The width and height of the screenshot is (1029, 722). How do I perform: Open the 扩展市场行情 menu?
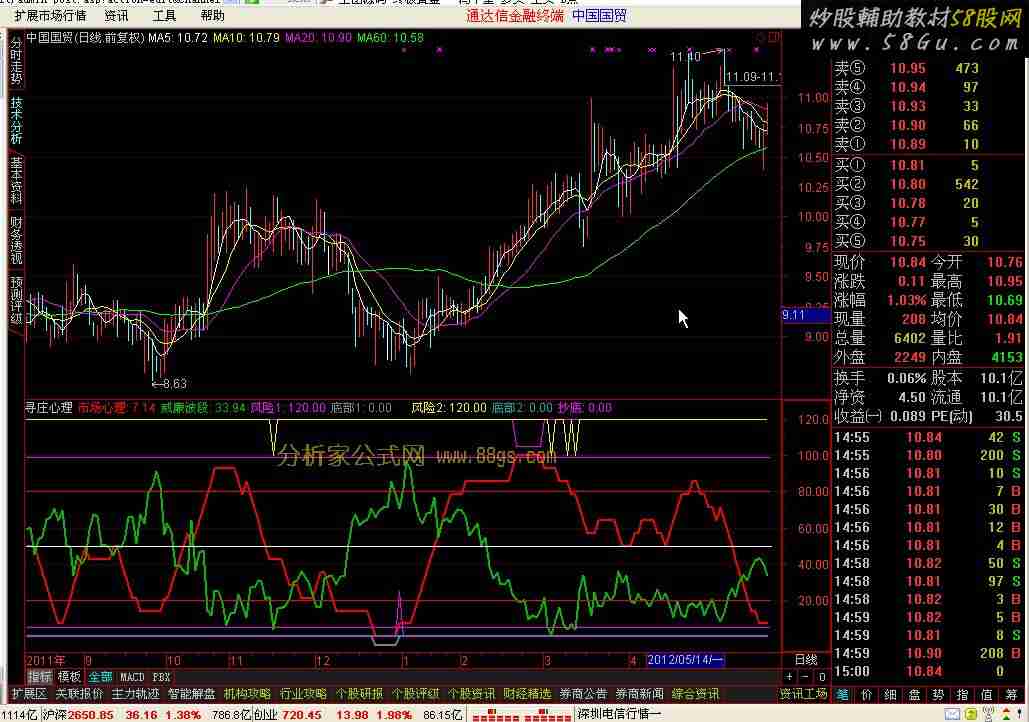tap(50, 15)
